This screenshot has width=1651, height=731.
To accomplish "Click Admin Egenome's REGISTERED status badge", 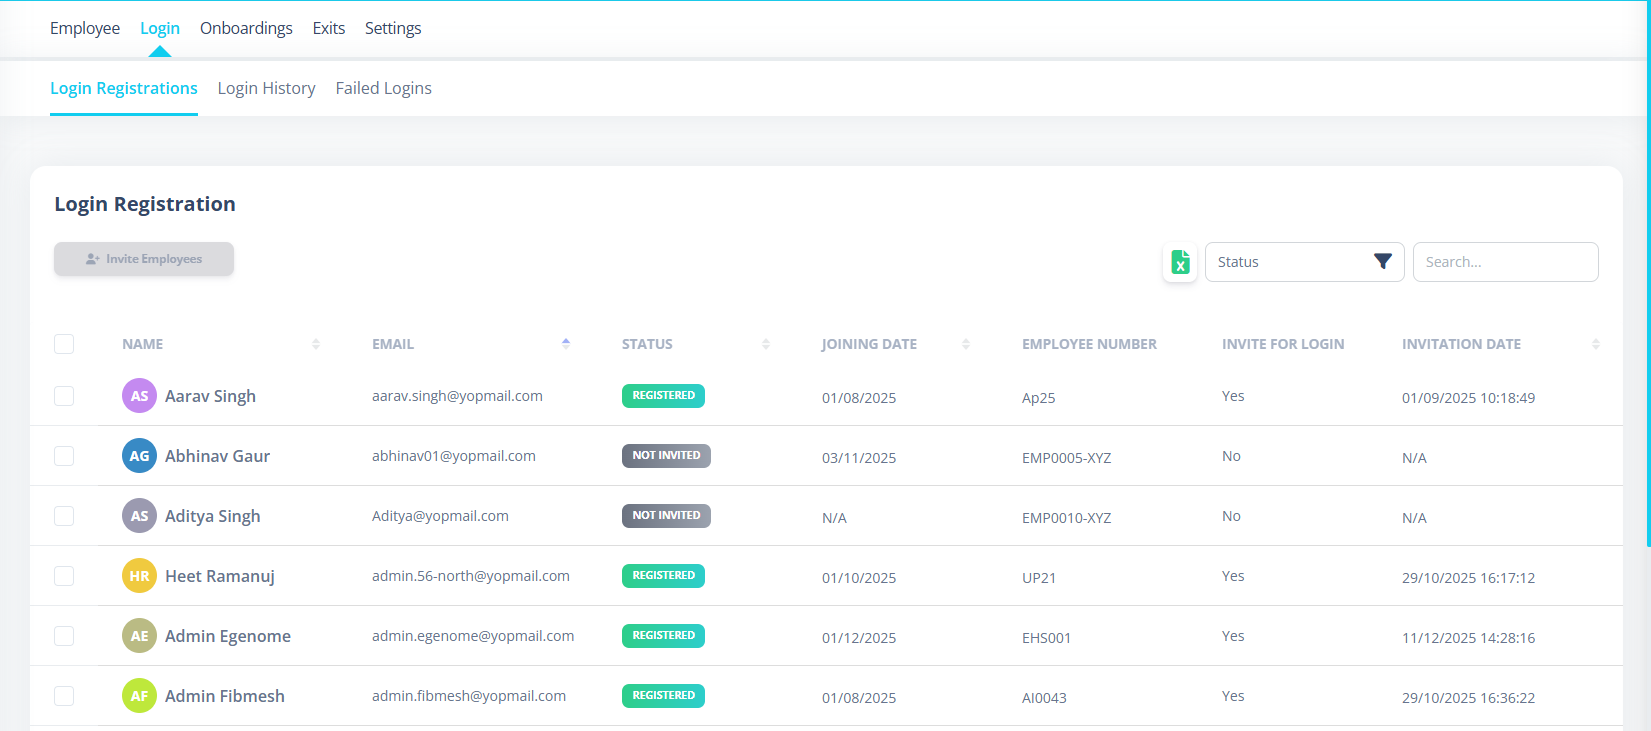I will pos(663,636).
